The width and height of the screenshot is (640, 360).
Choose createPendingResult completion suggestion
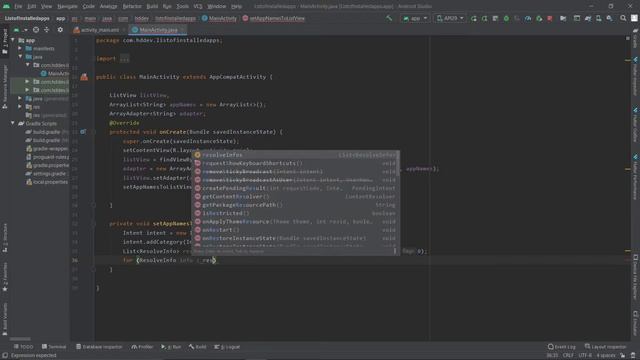(296, 188)
